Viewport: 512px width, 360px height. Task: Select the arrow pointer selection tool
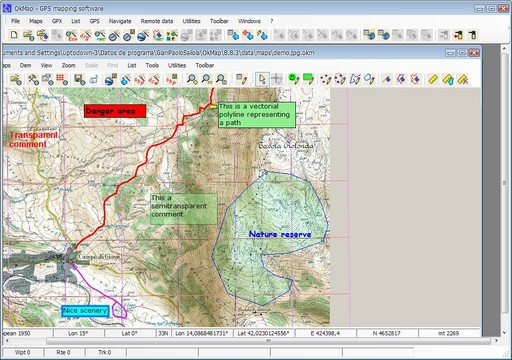point(262,79)
